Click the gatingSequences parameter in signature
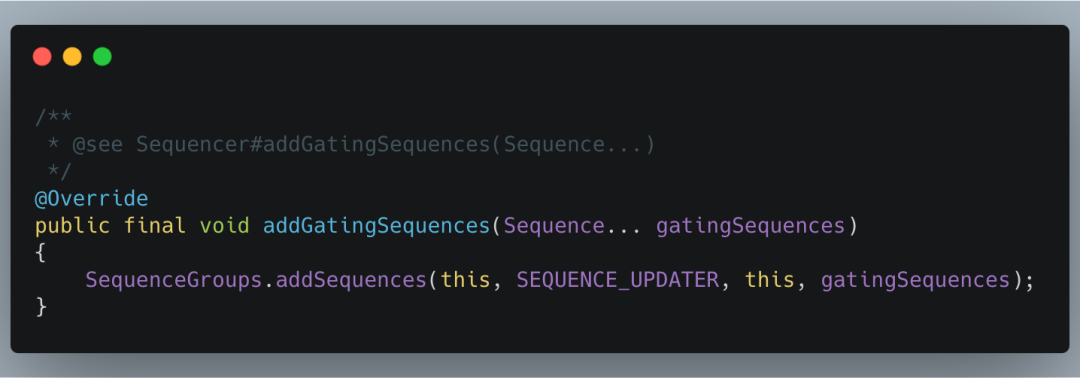The width and height of the screenshot is (1080, 378). pos(750,226)
